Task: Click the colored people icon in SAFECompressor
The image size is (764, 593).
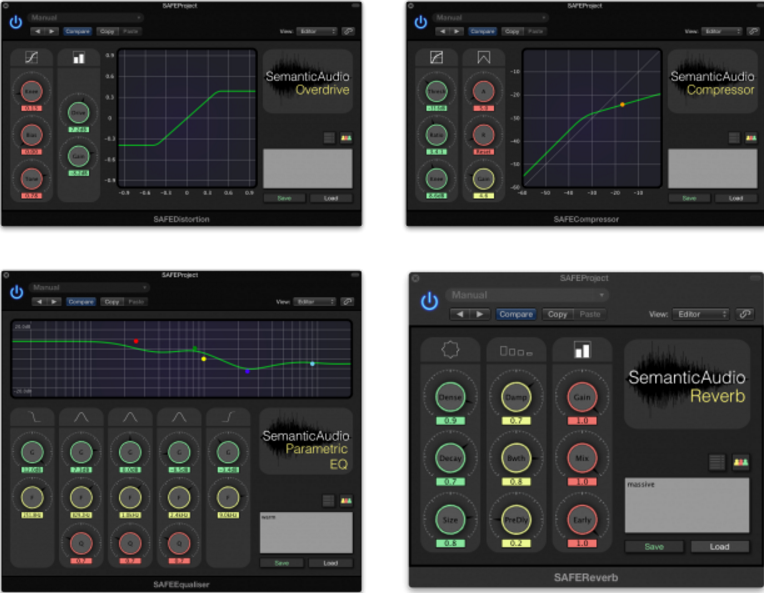Action: [751, 138]
